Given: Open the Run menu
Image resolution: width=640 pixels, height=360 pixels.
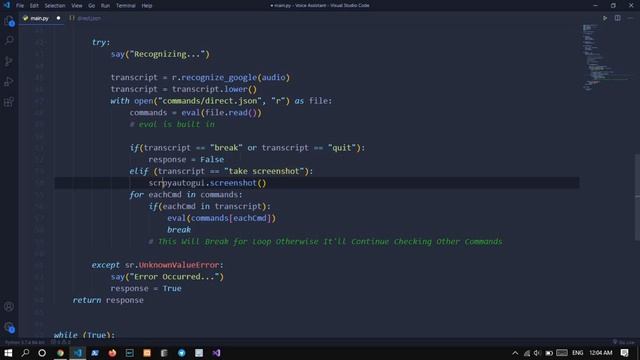Looking at the screenshot, I should [x=105, y=6].
